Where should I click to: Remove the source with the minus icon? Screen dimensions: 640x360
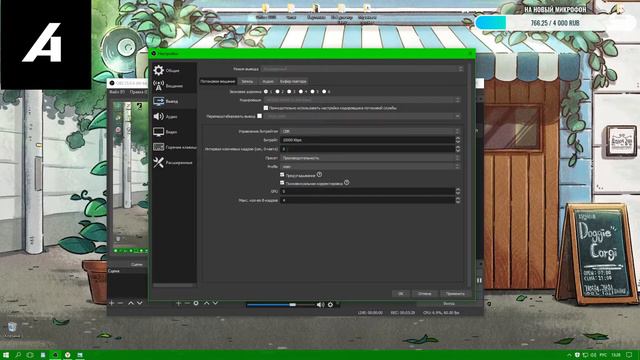point(187,303)
